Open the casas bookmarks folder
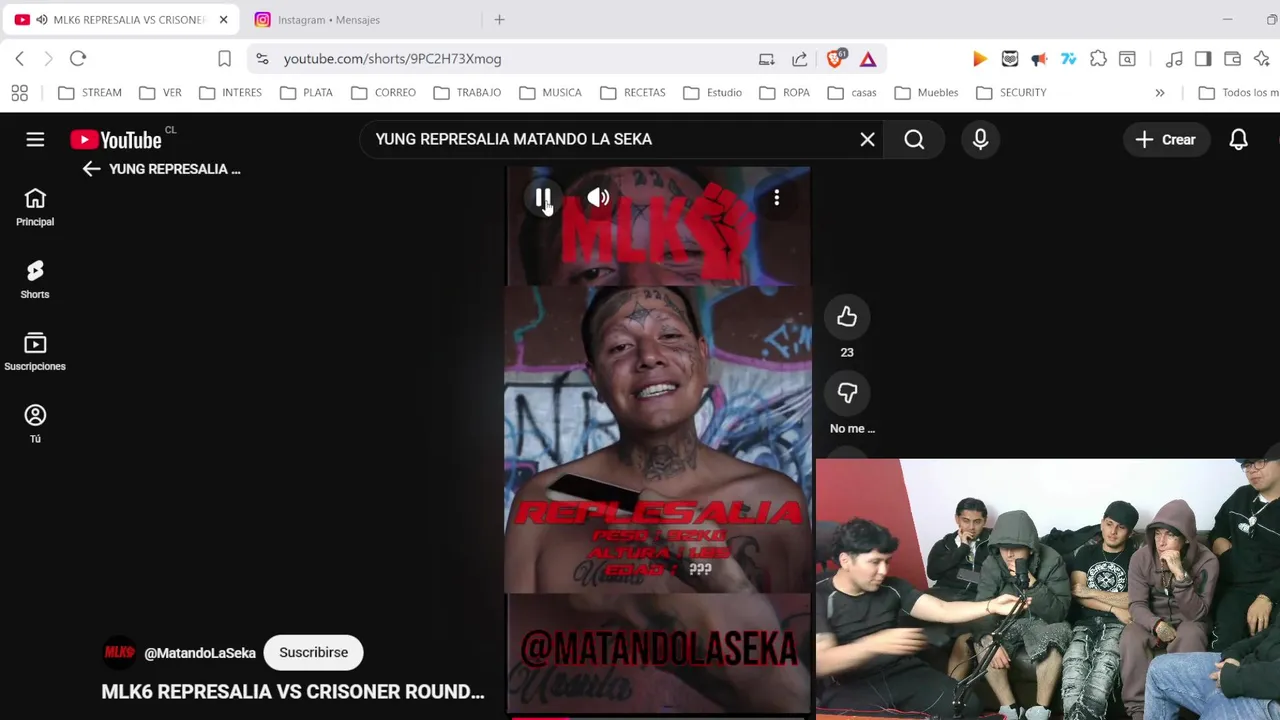 point(853,92)
